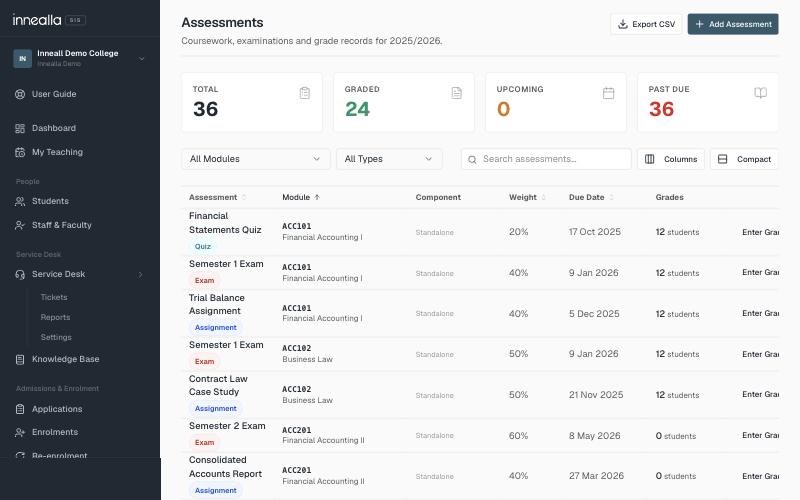Enter grades for Semester 2 Exam
This screenshot has width=800, height=500.
tap(760, 435)
